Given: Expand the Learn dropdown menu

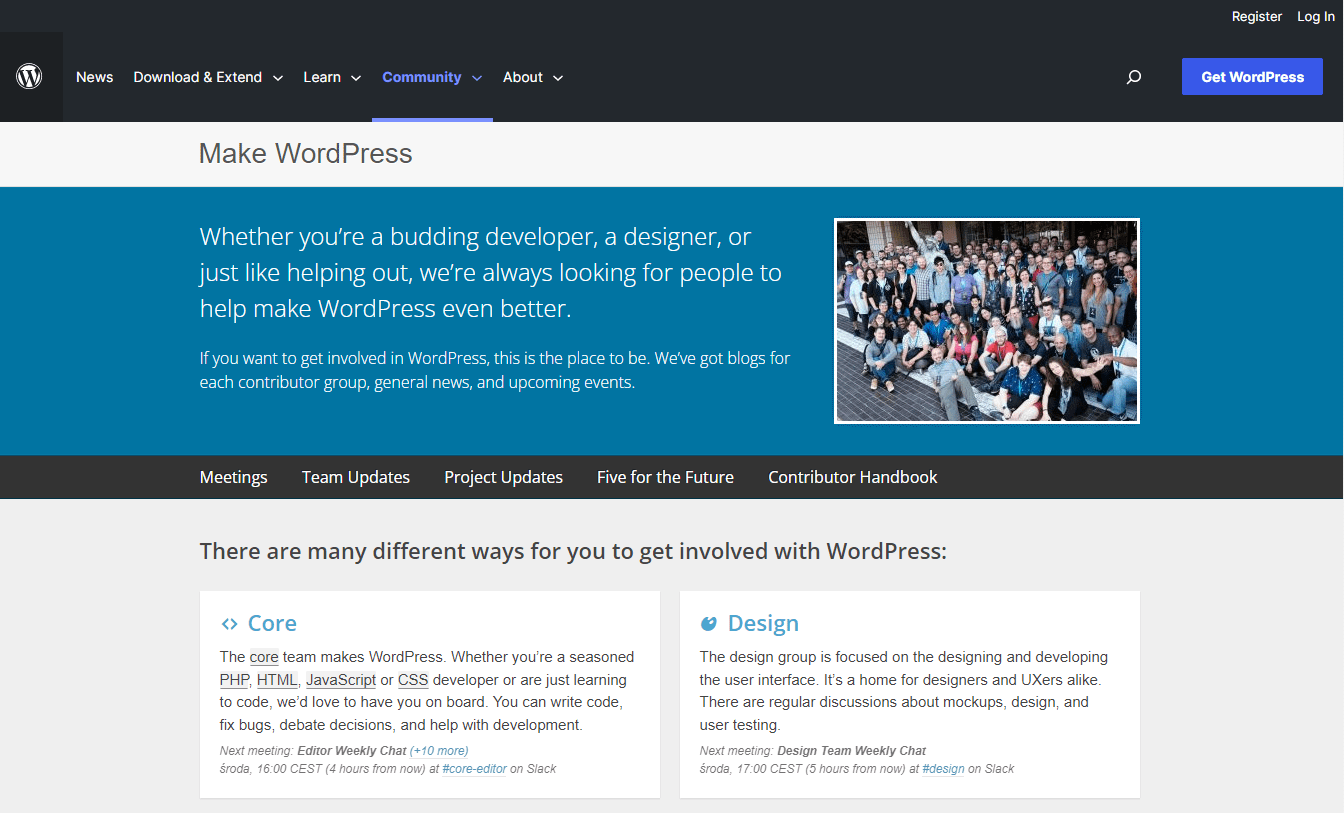Looking at the screenshot, I should pos(332,77).
